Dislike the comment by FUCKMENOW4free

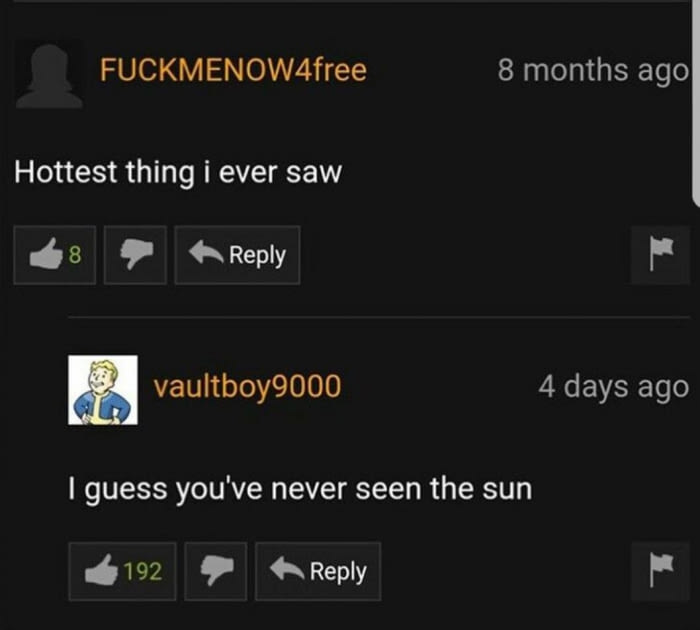135,255
